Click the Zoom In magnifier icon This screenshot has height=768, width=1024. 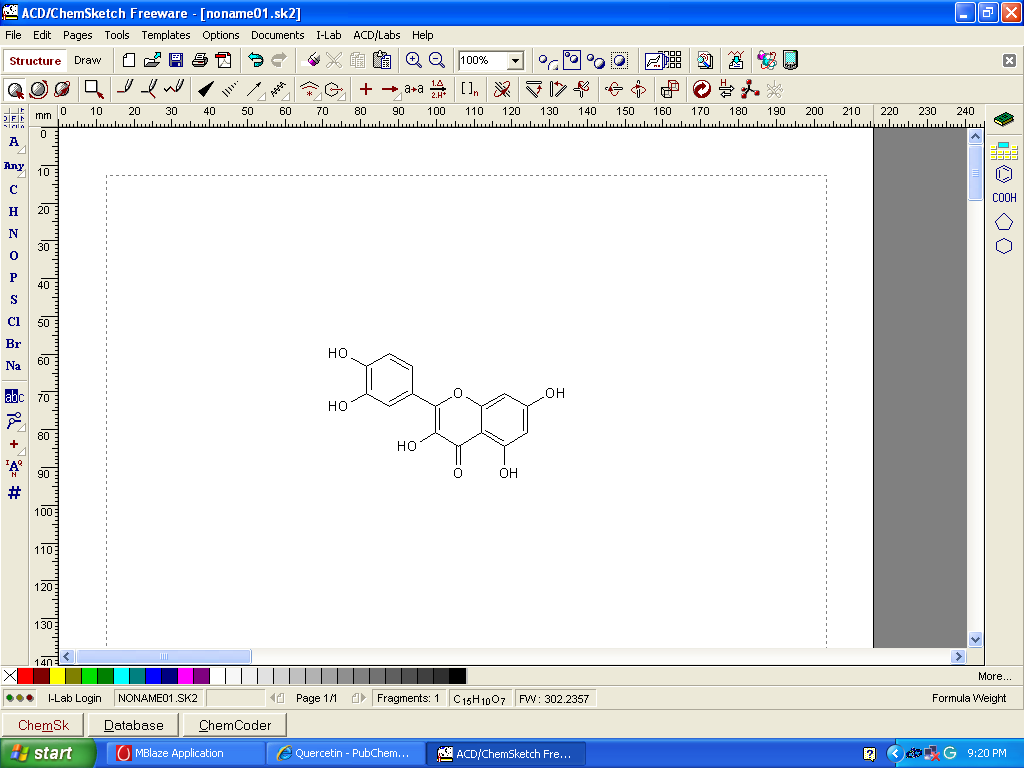tap(413, 61)
